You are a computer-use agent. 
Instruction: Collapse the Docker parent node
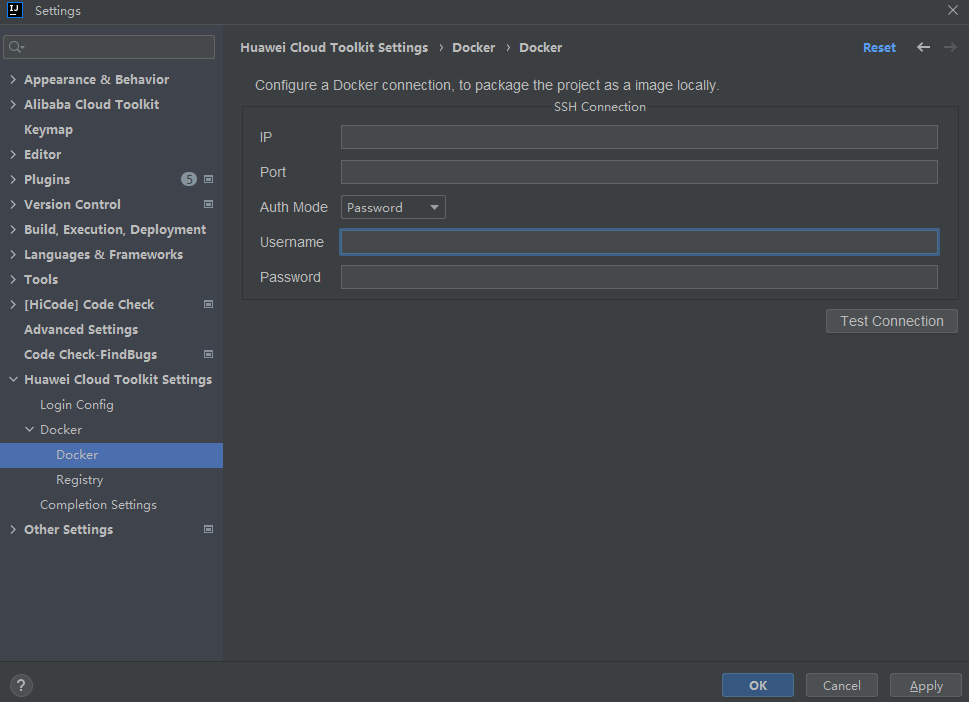coord(29,429)
